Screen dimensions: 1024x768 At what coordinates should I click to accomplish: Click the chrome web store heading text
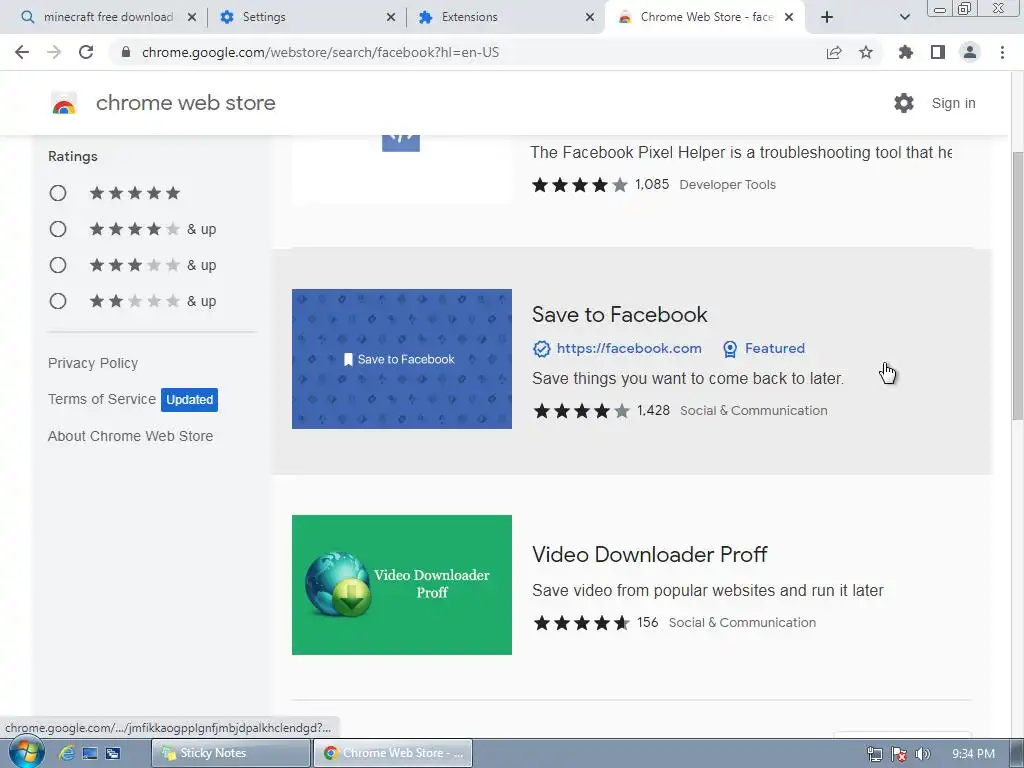(x=185, y=103)
